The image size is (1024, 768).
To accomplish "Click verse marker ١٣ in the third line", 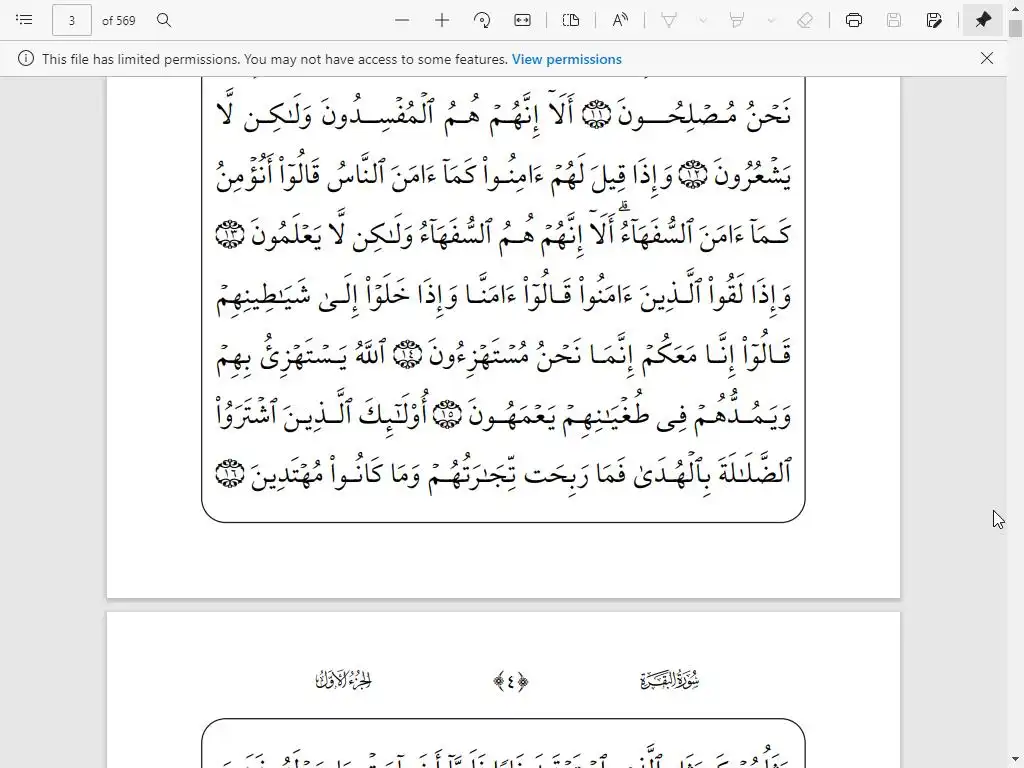I will point(230,234).
